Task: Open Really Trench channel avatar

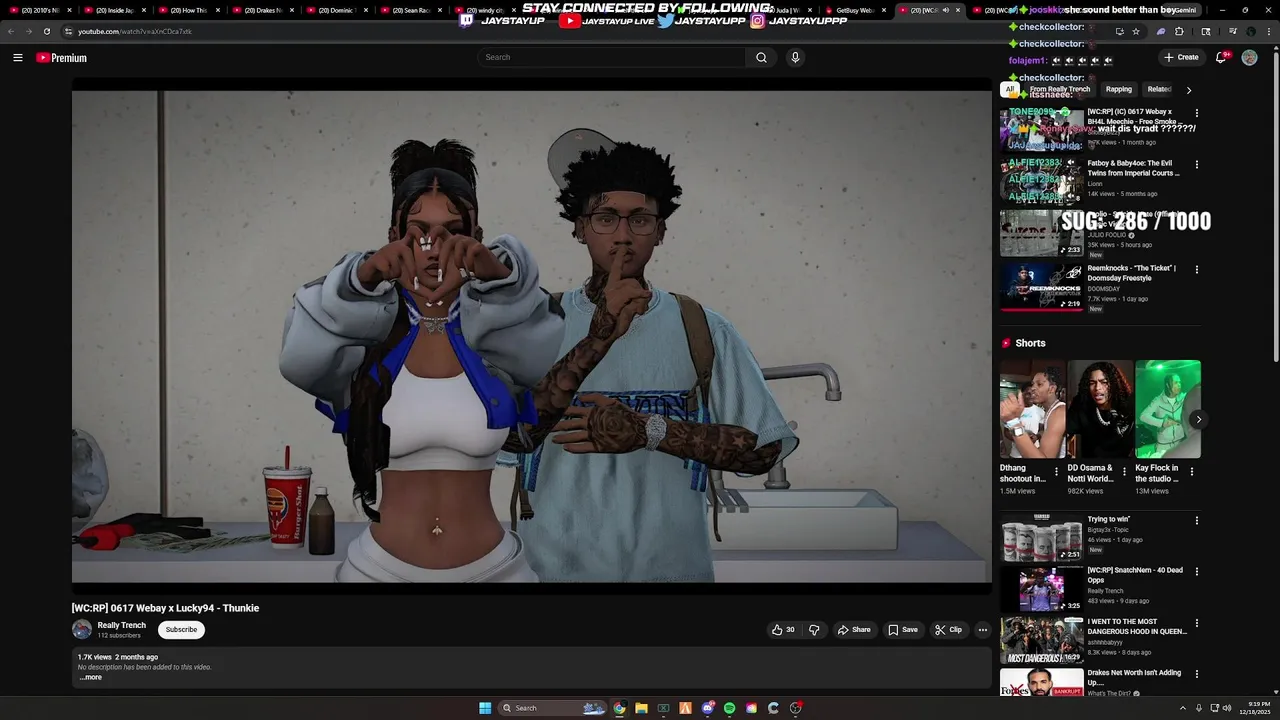Action: [x=82, y=629]
